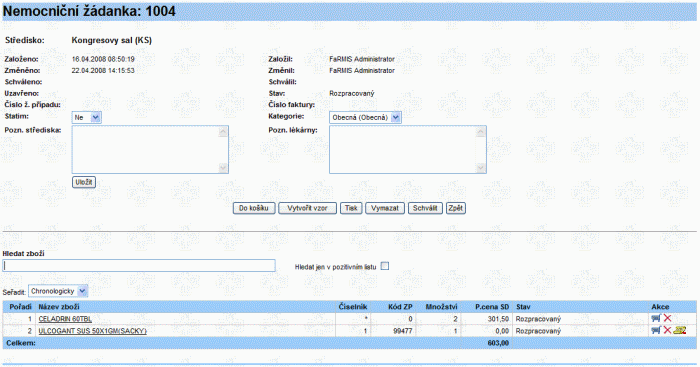Click the Založeno date 16.04.2008 08:50:19
Viewport: 700px width, 367px height.
tap(103, 59)
